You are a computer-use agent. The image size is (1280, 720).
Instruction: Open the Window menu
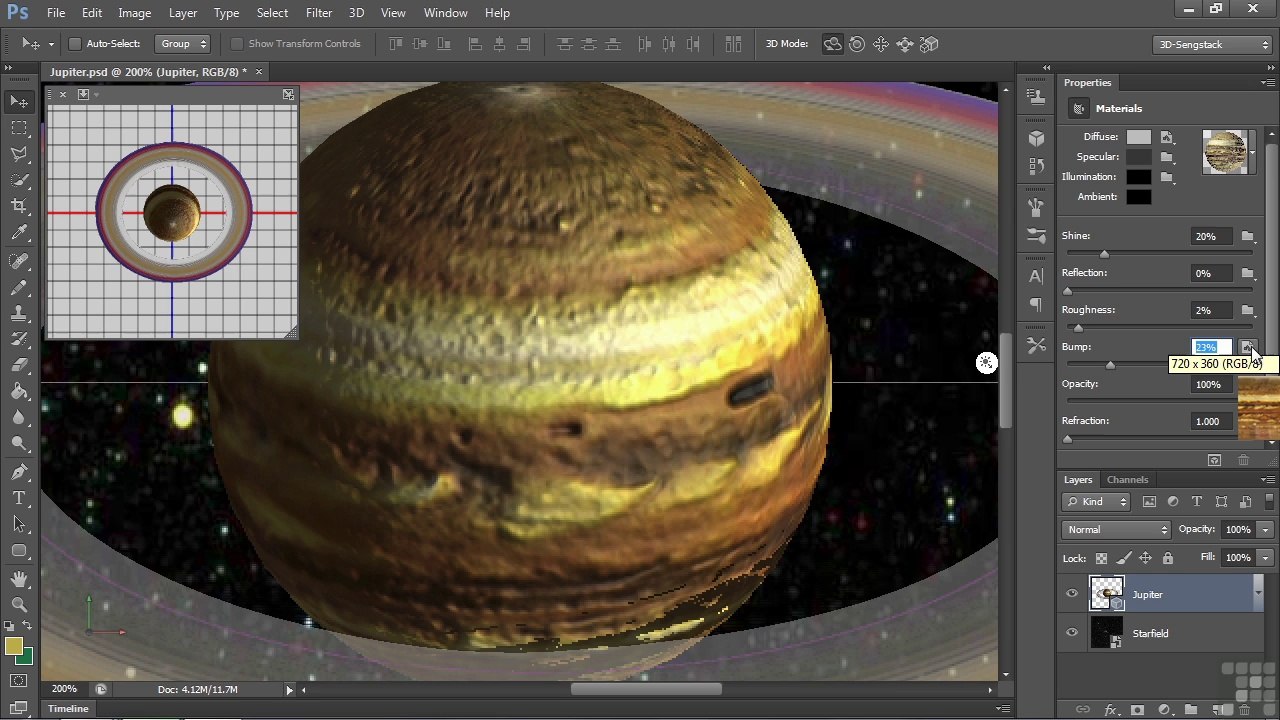(x=445, y=13)
